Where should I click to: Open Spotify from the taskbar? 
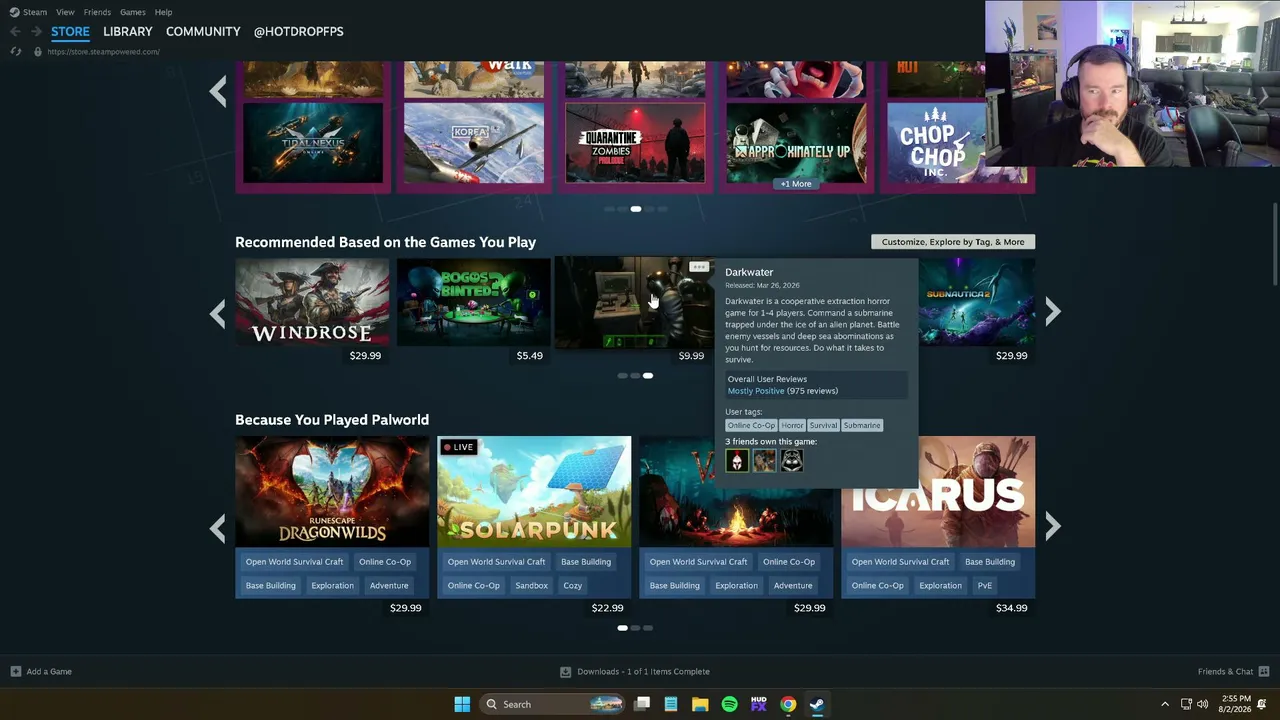pyautogui.click(x=729, y=704)
